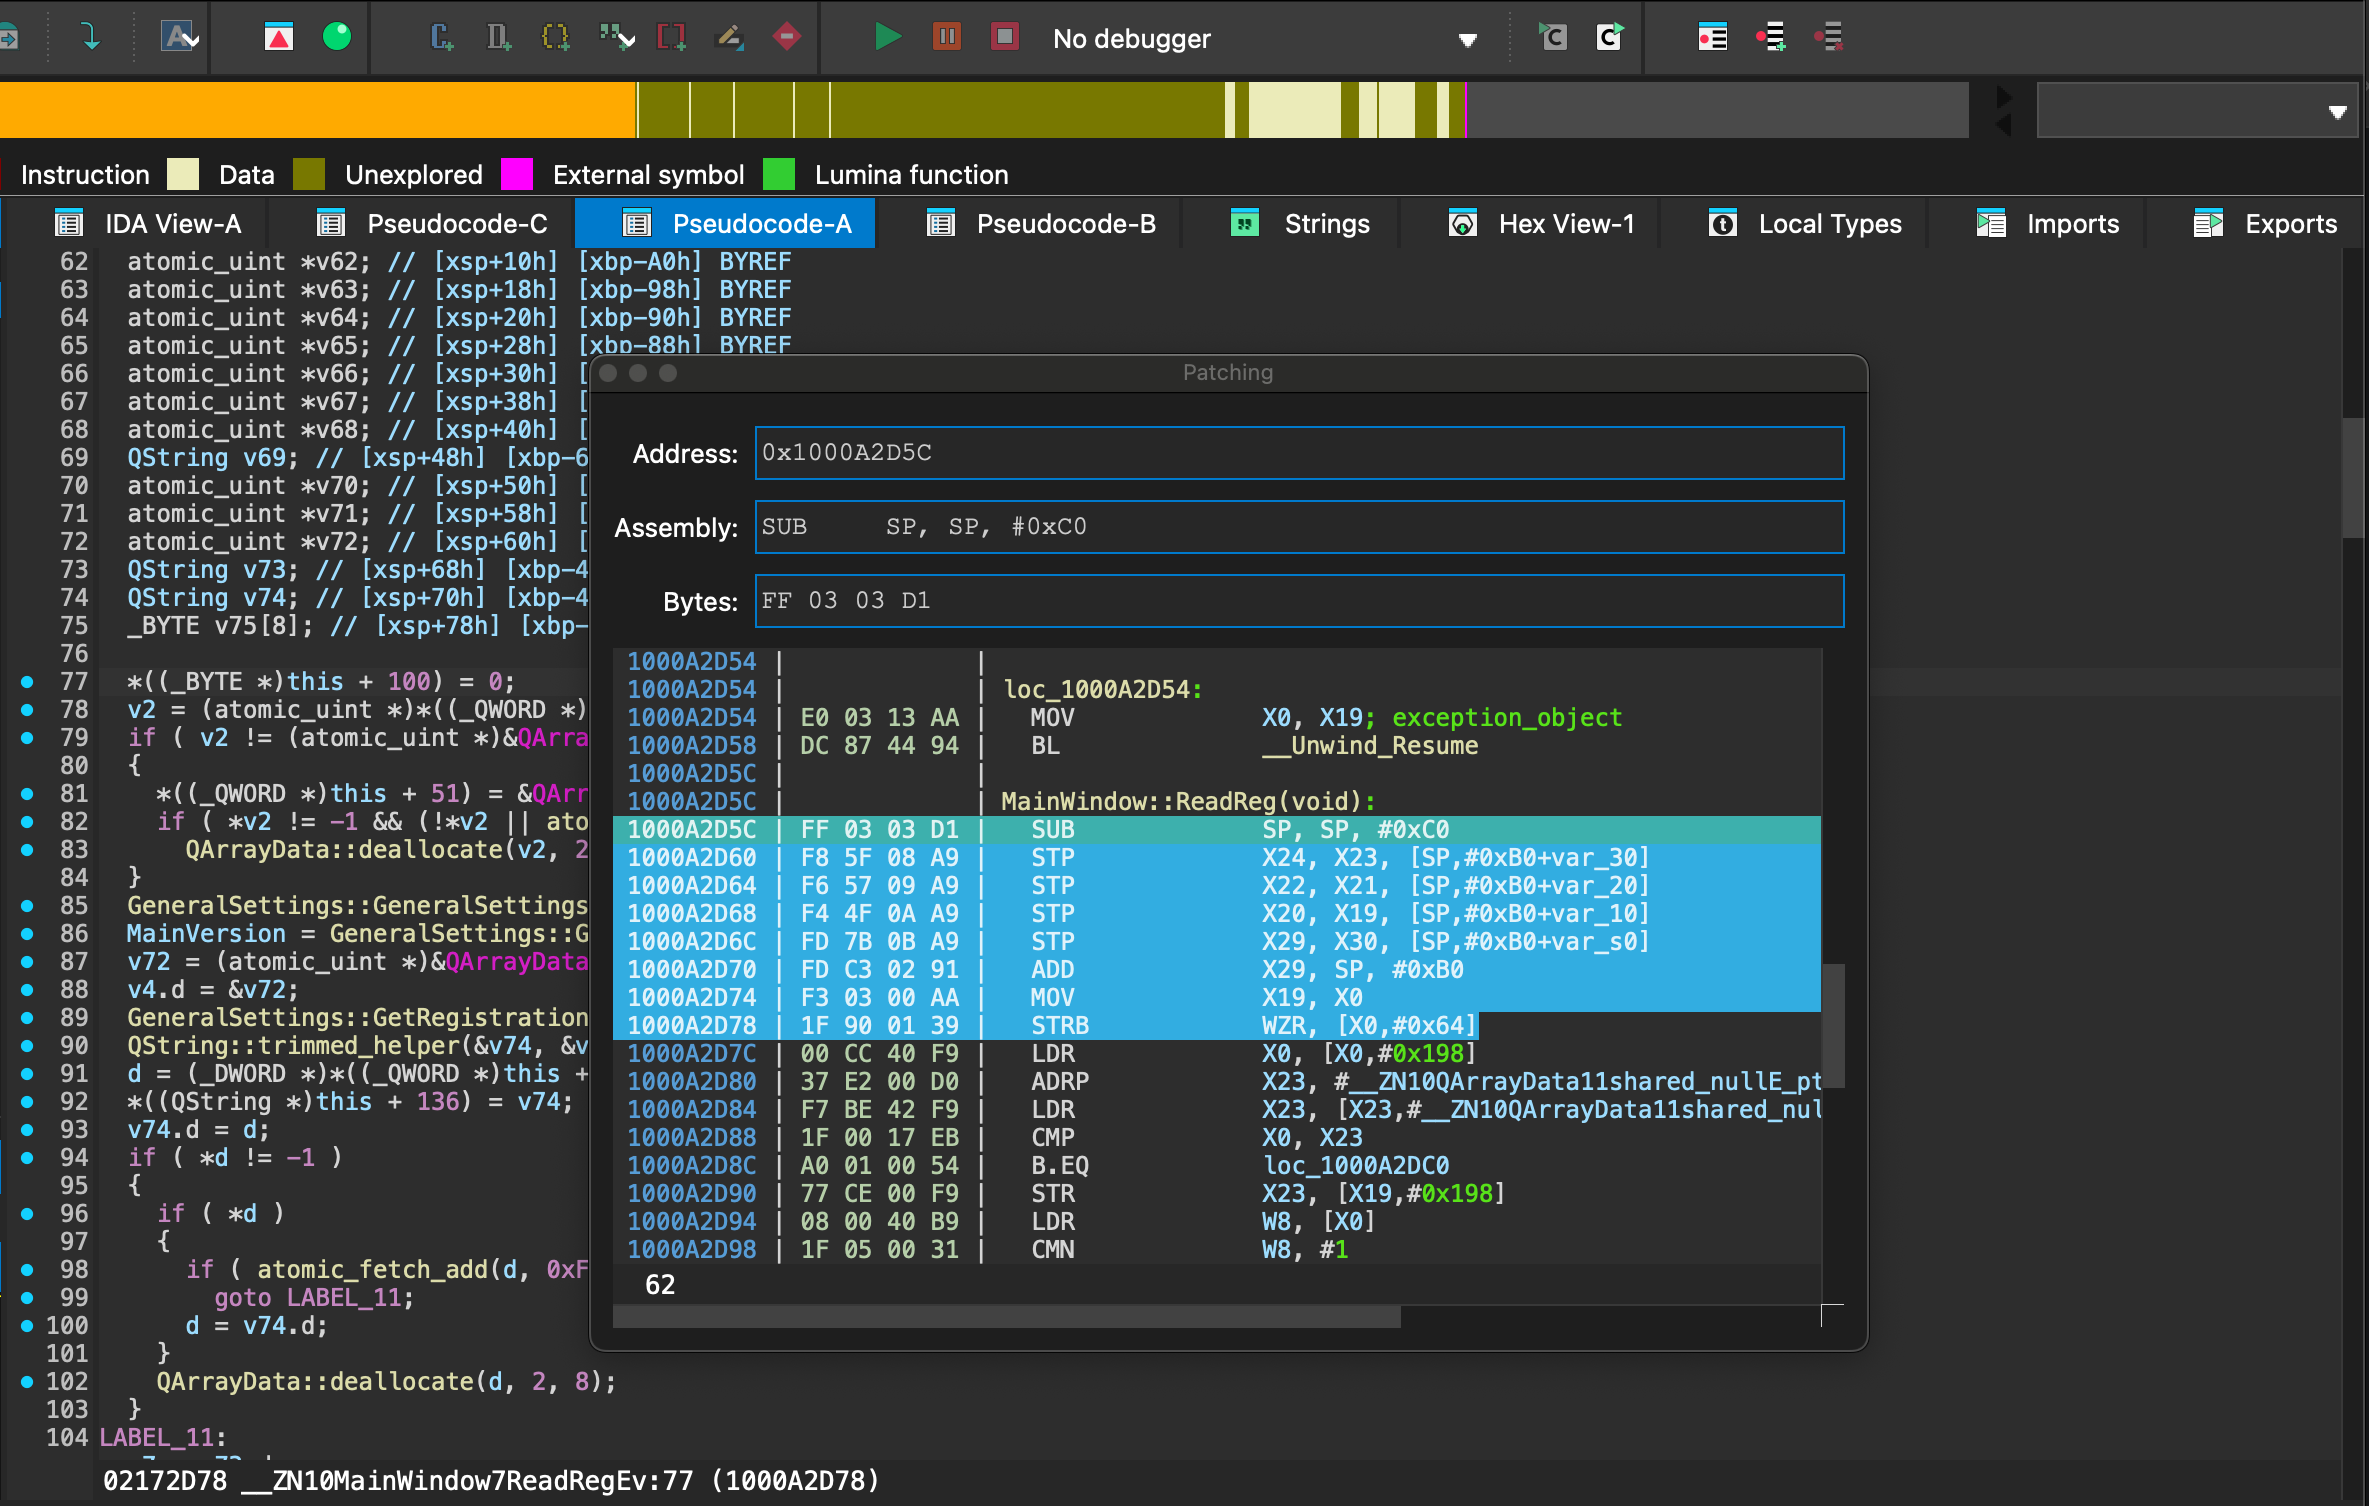Terminate process with red stop button
This screenshot has width=2369, height=1506.
(1004, 38)
